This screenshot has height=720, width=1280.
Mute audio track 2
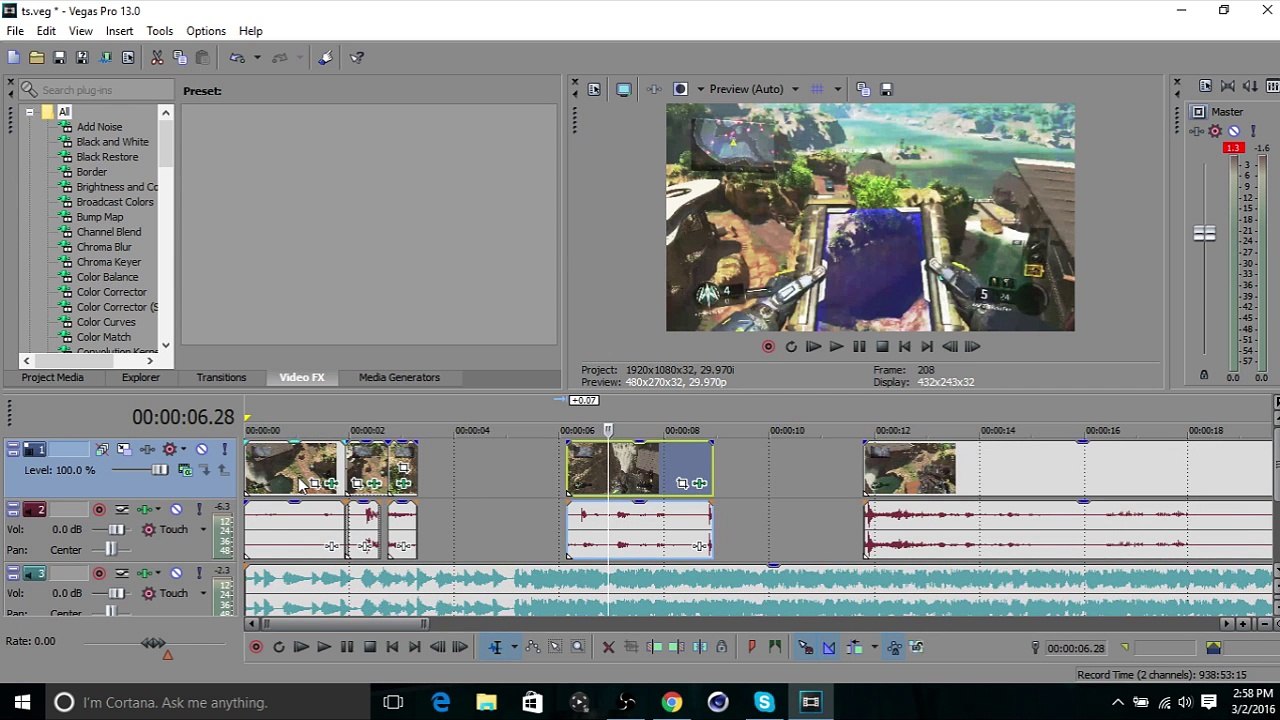[x=176, y=510]
